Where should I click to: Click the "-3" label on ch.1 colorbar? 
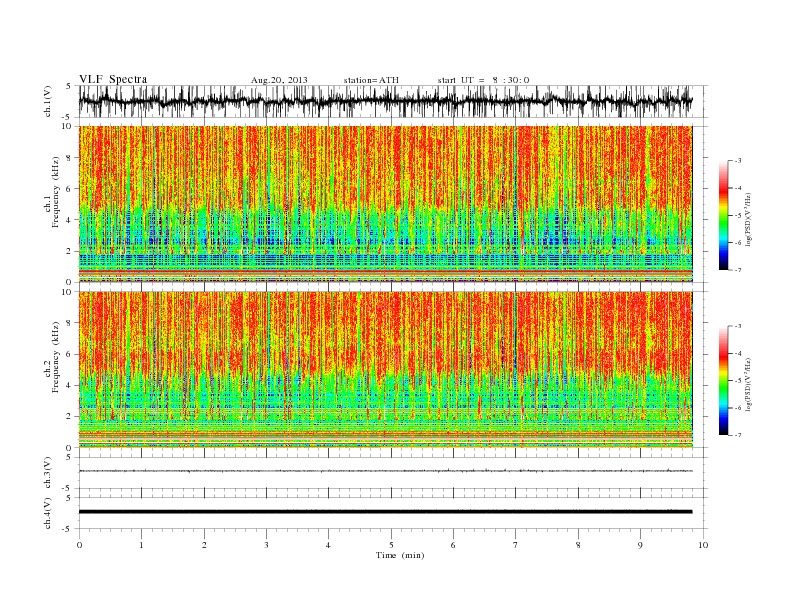tap(738, 161)
